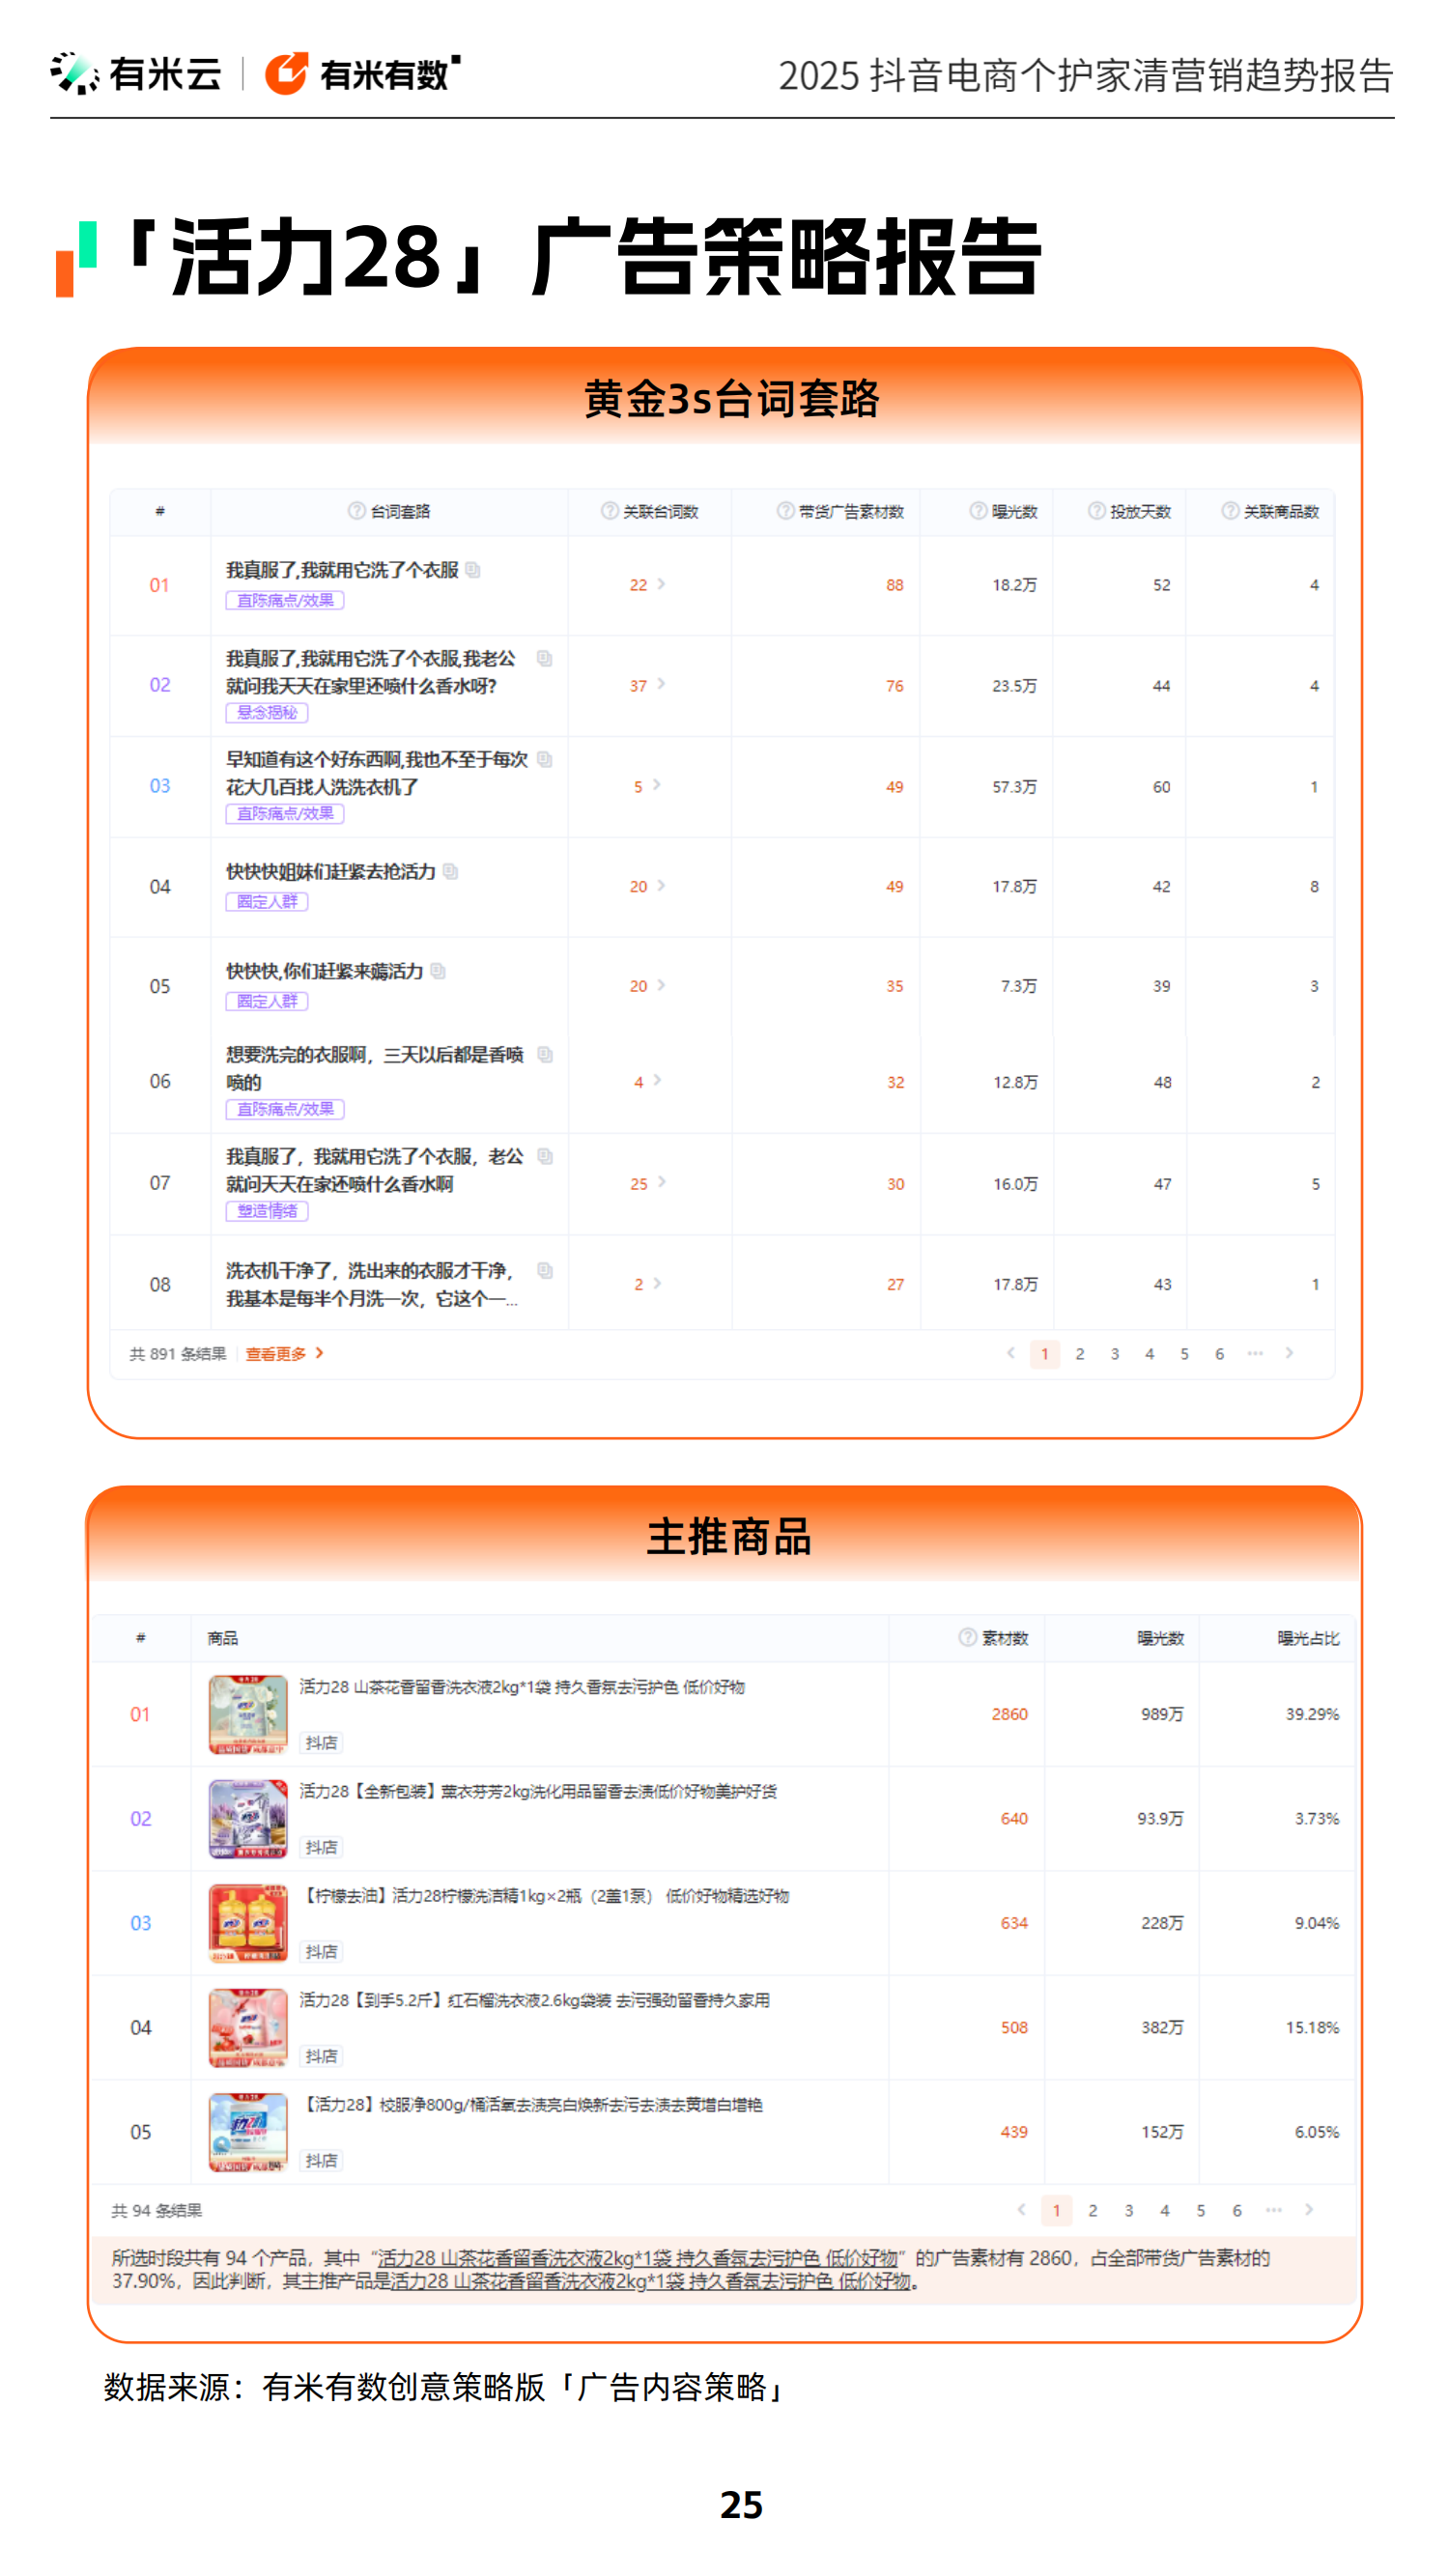Click the 悬念揭秘 tag in row 02
Viewport: 1449px width, 2576px height.
267,713
